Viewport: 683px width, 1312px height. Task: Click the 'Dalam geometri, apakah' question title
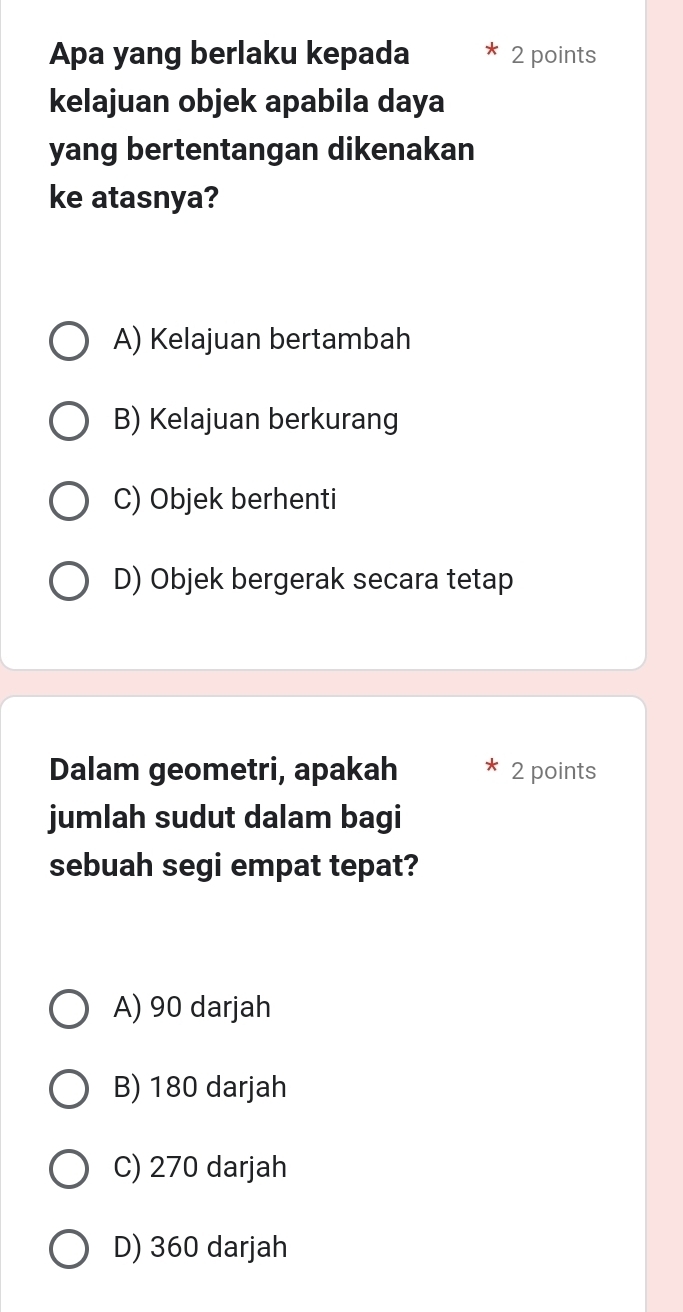click(x=223, y=770)
